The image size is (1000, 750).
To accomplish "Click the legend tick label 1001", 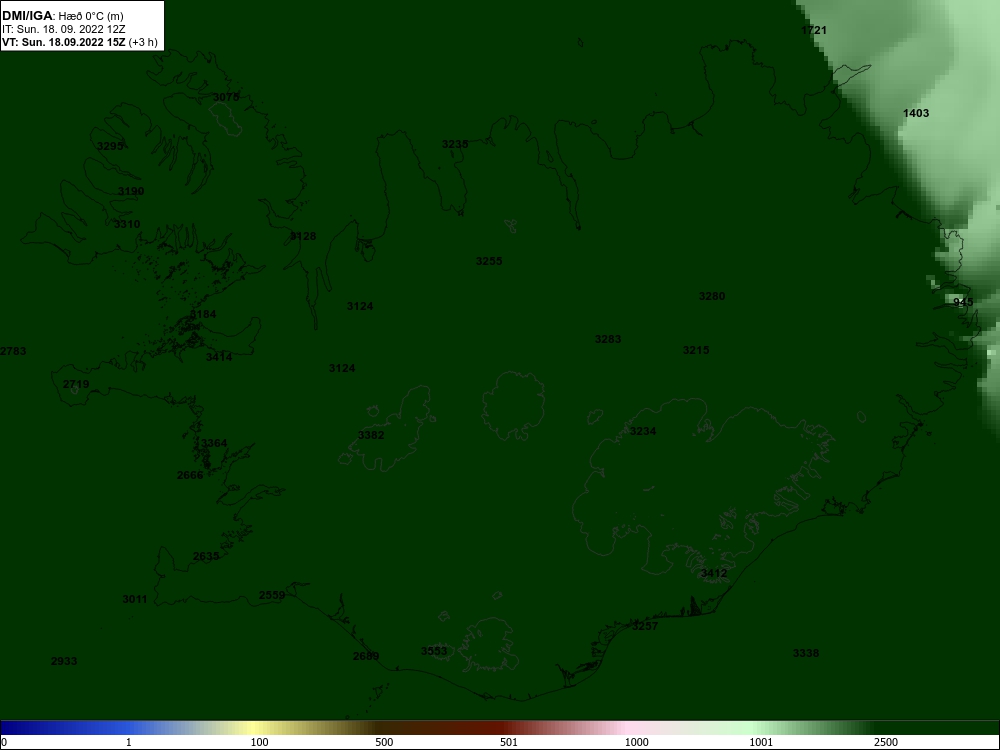I will (761, 742).
